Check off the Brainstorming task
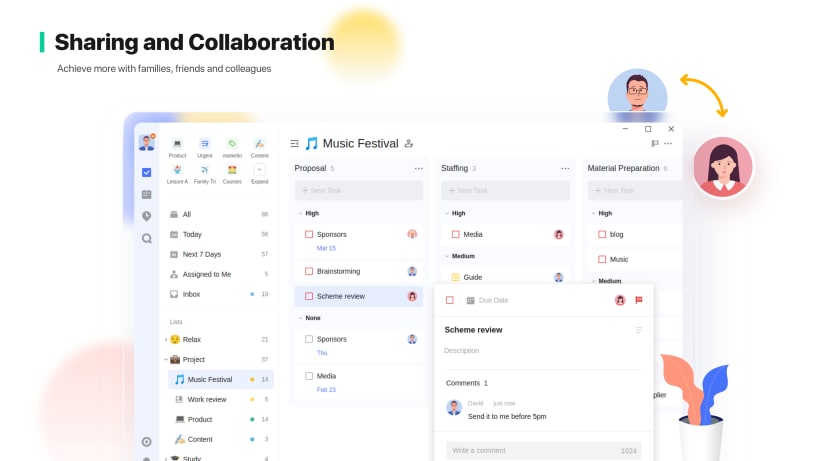 click(x=309, y=271)
